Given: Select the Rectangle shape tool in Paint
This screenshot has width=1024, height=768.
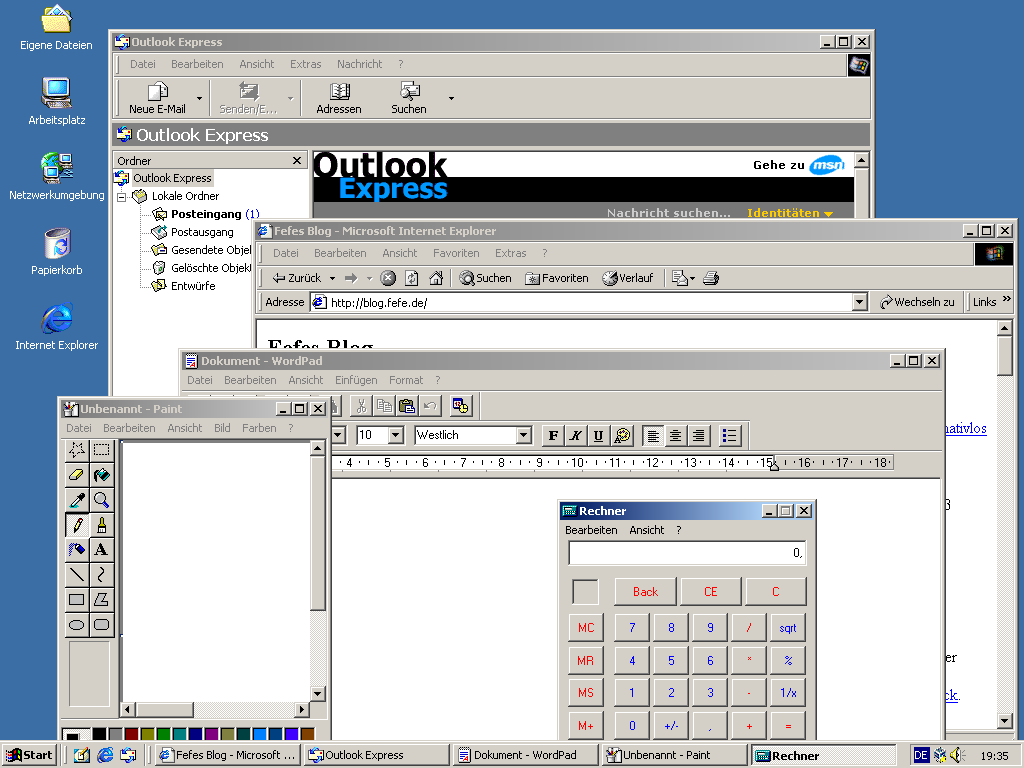Looking at the screenshot, I should pos(77,600).
